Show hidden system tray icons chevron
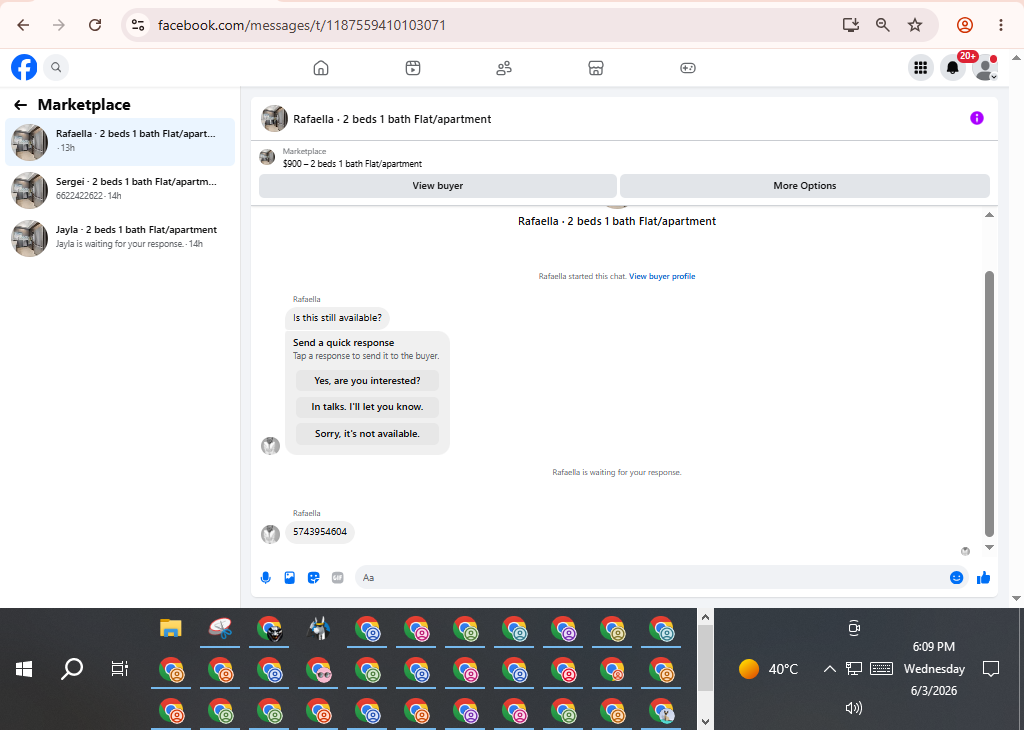Viewport: 1024px width, 730px height. 829,669
